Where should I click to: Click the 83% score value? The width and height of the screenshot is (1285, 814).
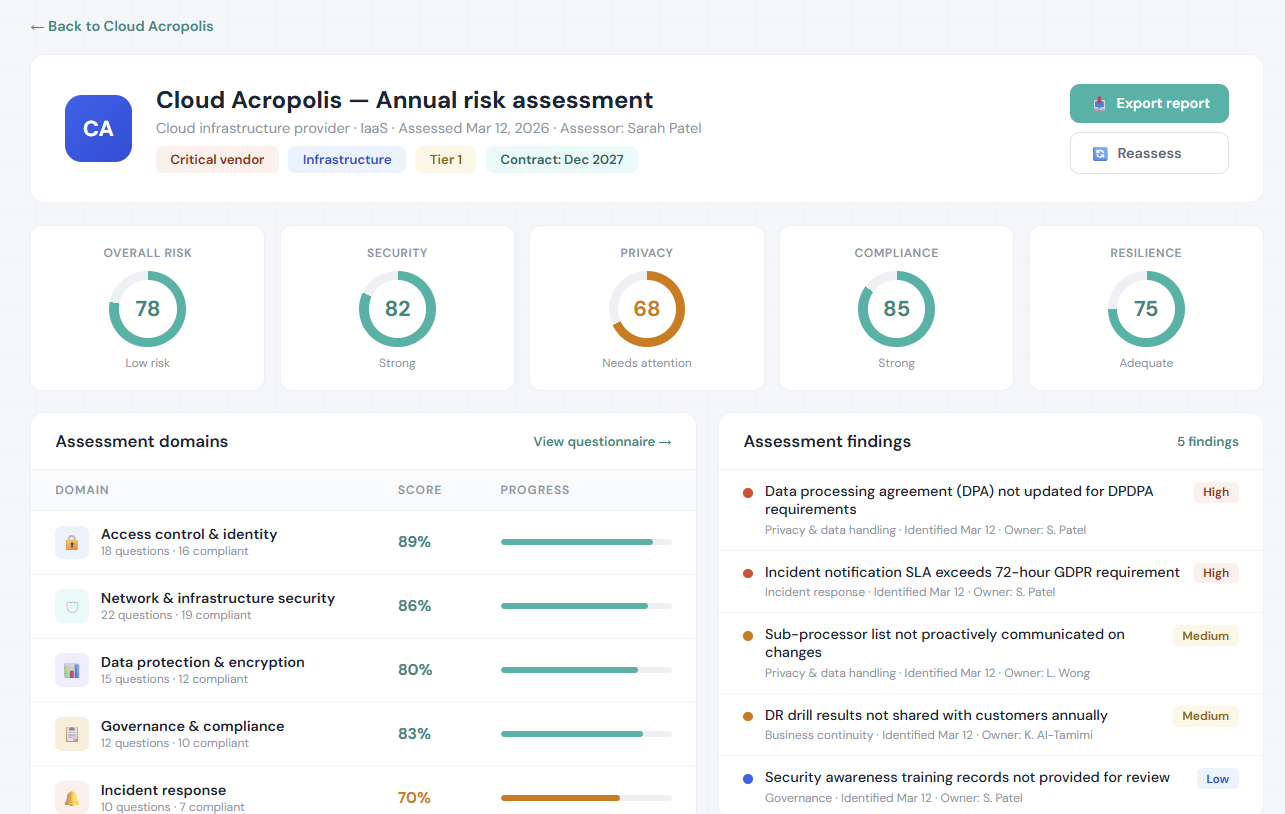(414, 734)
